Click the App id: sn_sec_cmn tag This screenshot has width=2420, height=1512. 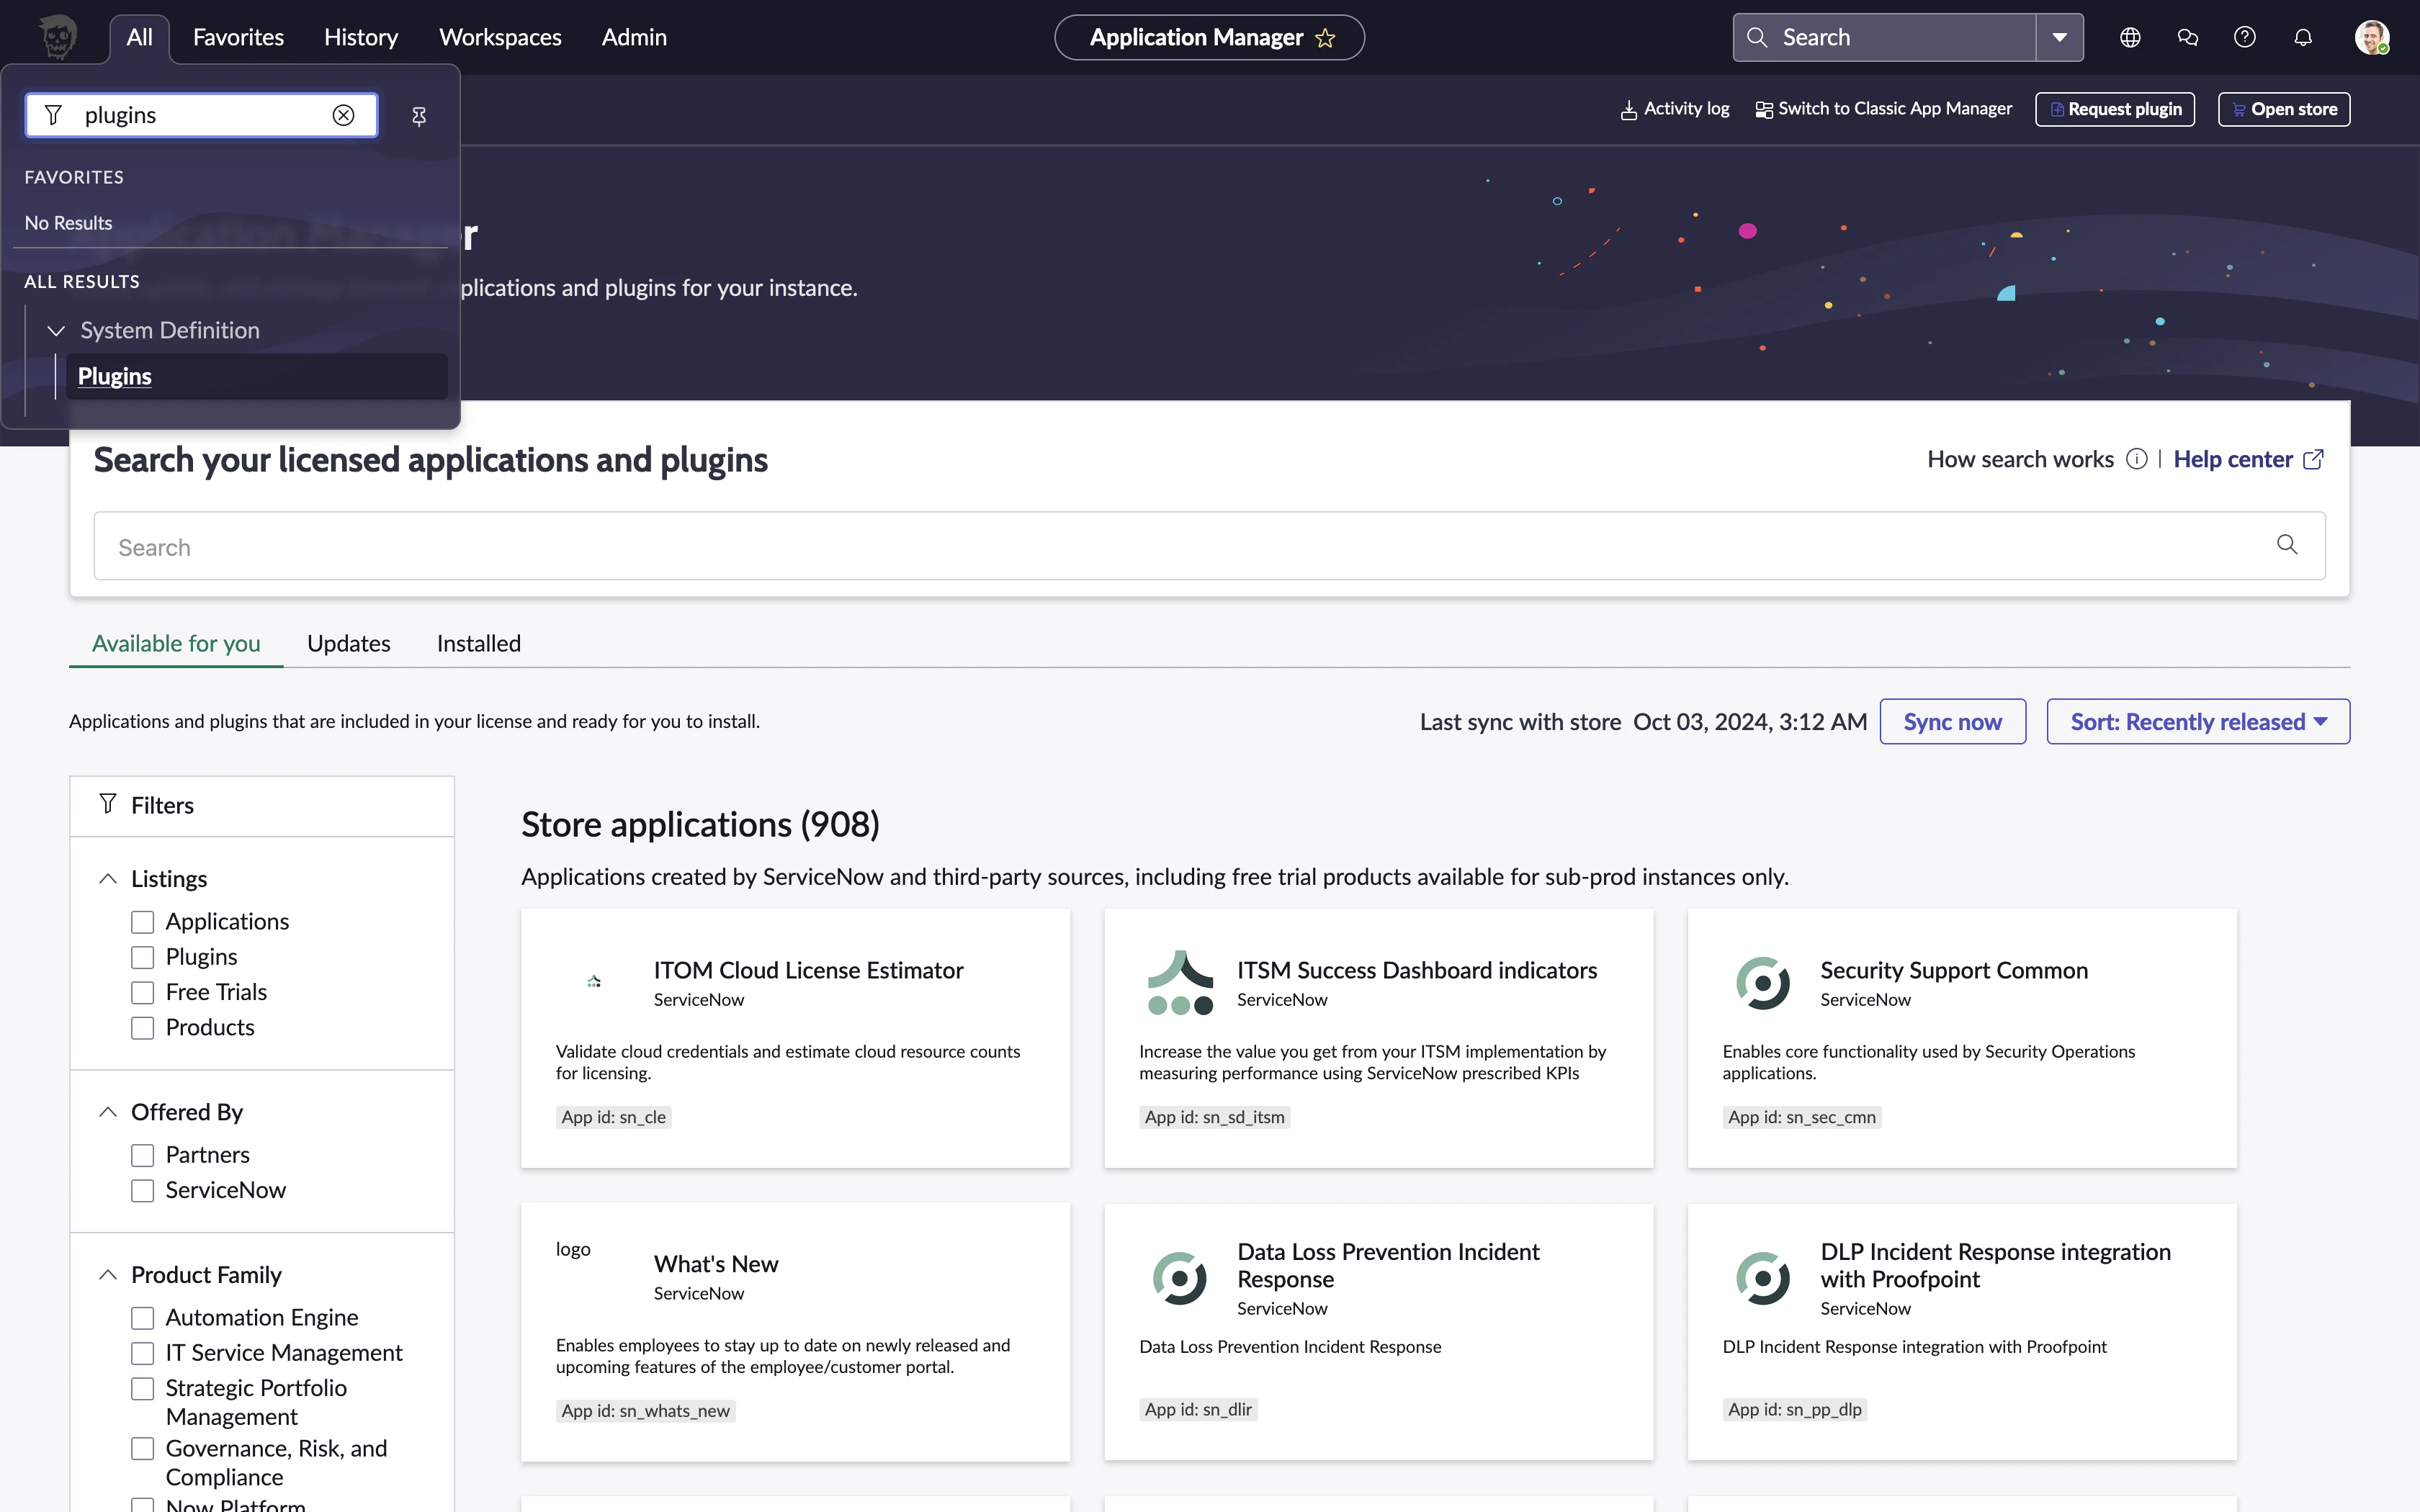click(1801, 1117)
